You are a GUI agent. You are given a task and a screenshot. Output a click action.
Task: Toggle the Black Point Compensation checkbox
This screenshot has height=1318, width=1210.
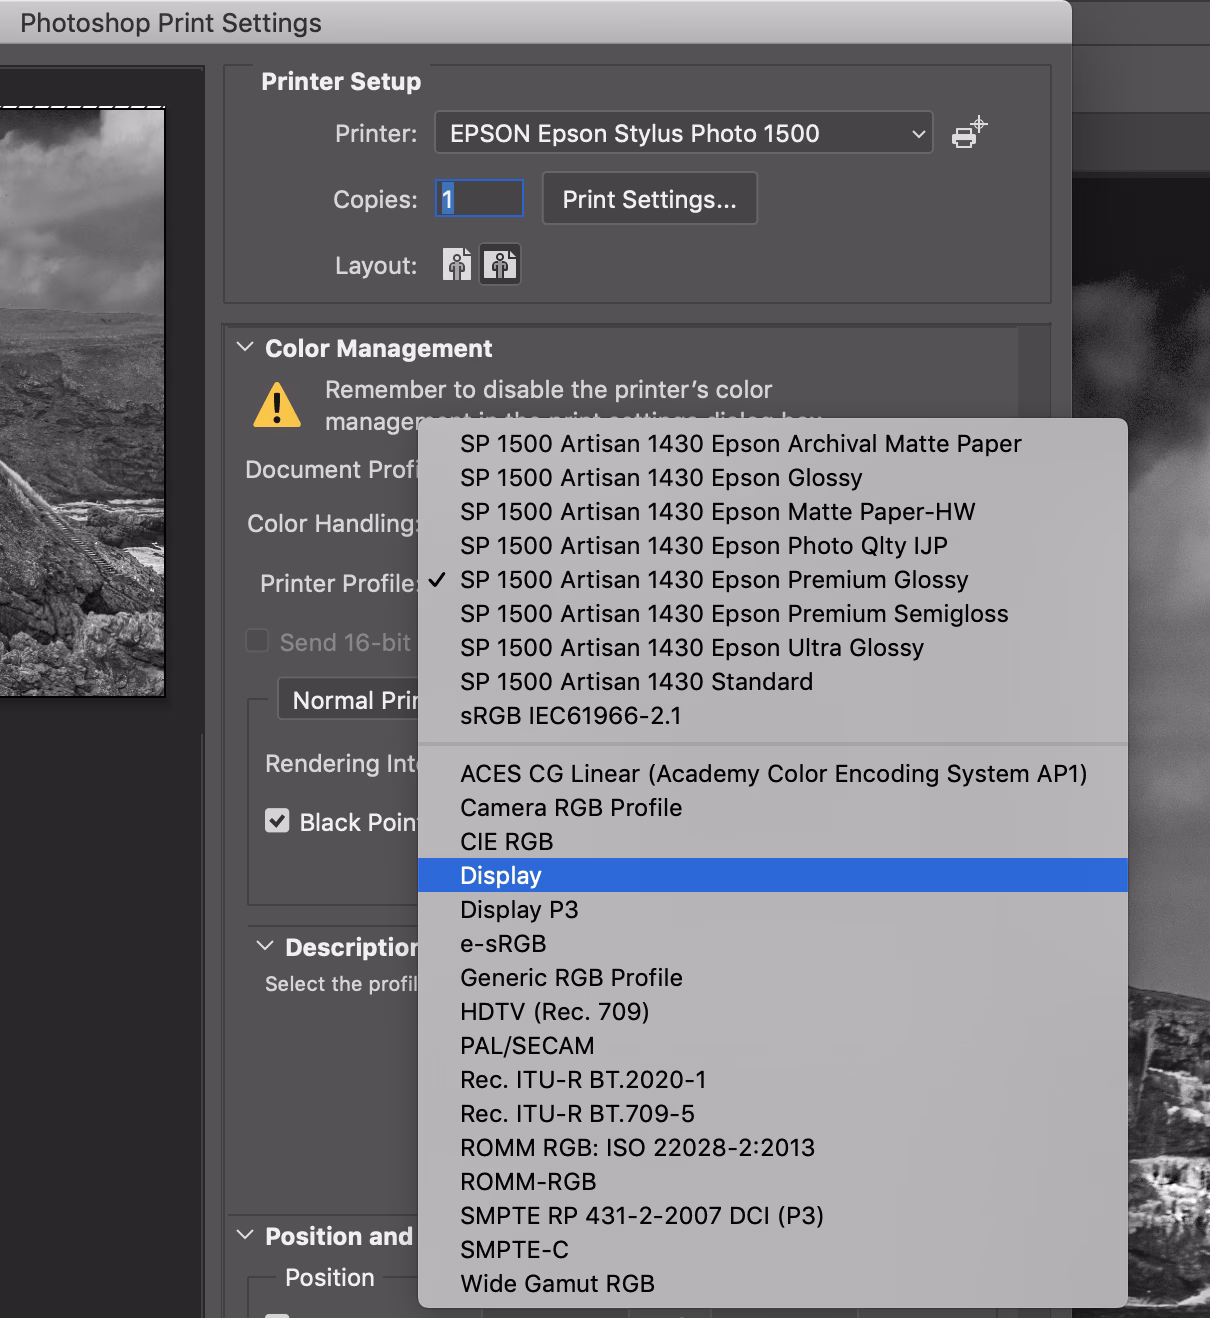click(x=277, y=821)
